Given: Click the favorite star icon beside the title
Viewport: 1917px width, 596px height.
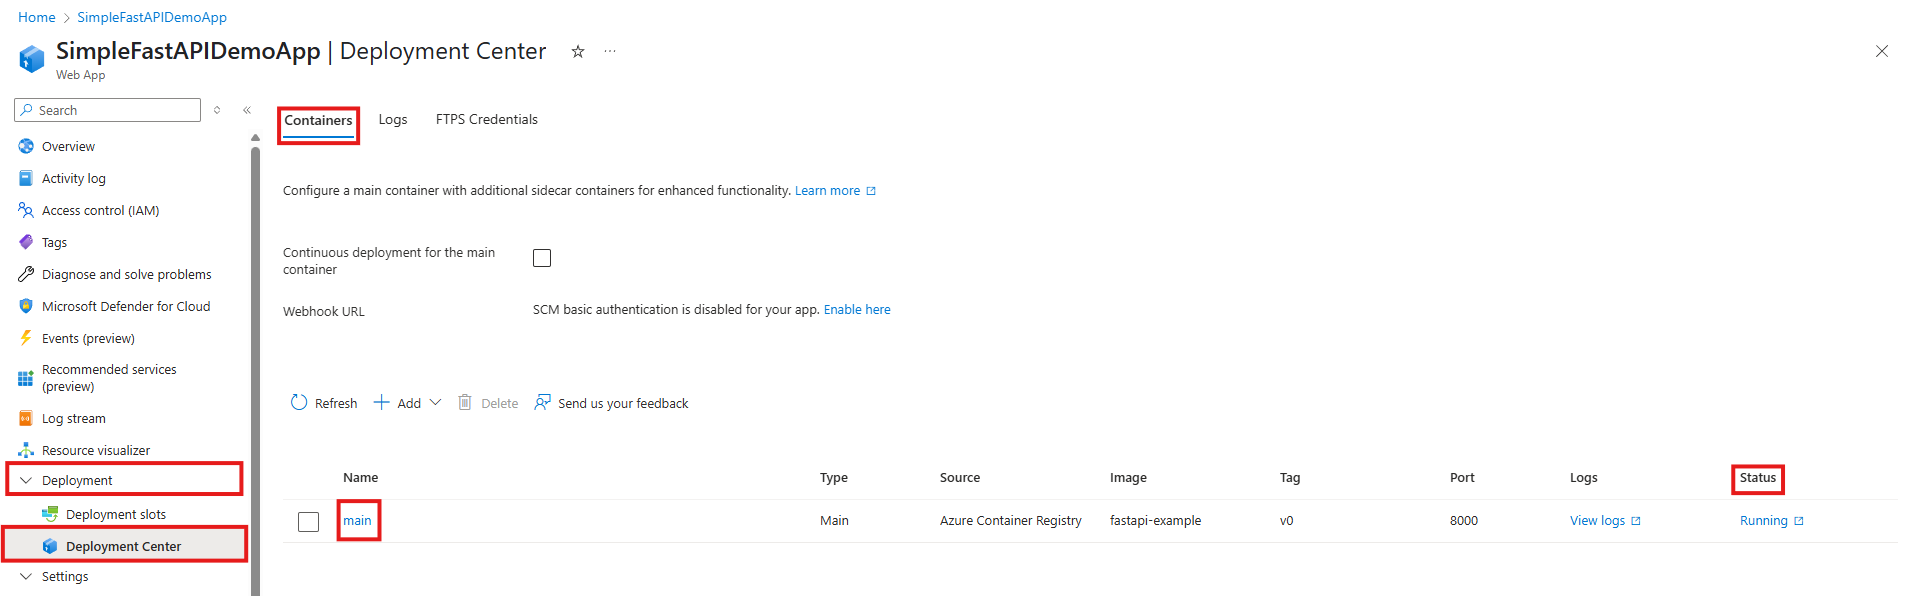Looking at the screenshot, I should (x=577, y=52).
